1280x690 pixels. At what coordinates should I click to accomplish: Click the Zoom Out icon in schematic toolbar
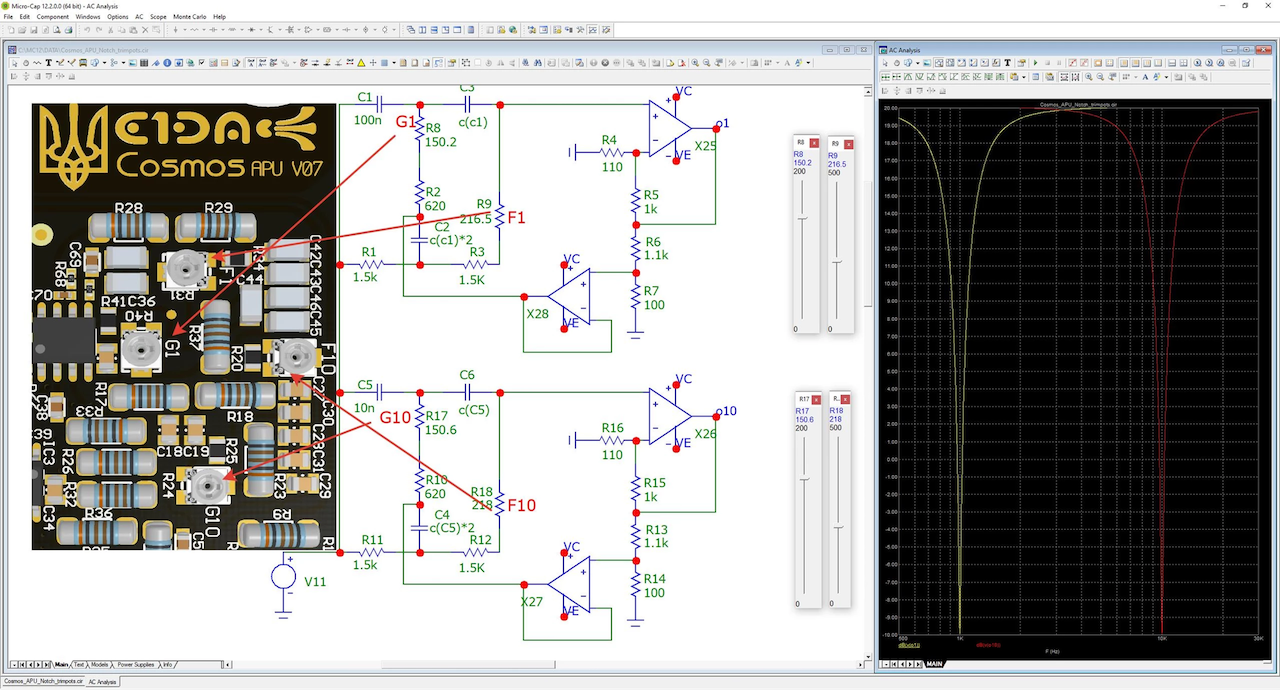(706, 63)
